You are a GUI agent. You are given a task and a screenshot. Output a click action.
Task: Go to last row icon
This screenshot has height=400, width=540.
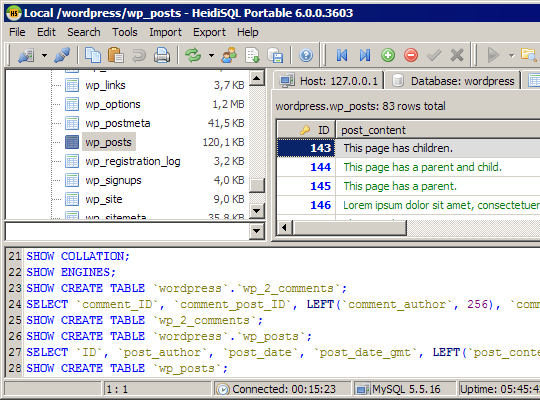(365, 55)
